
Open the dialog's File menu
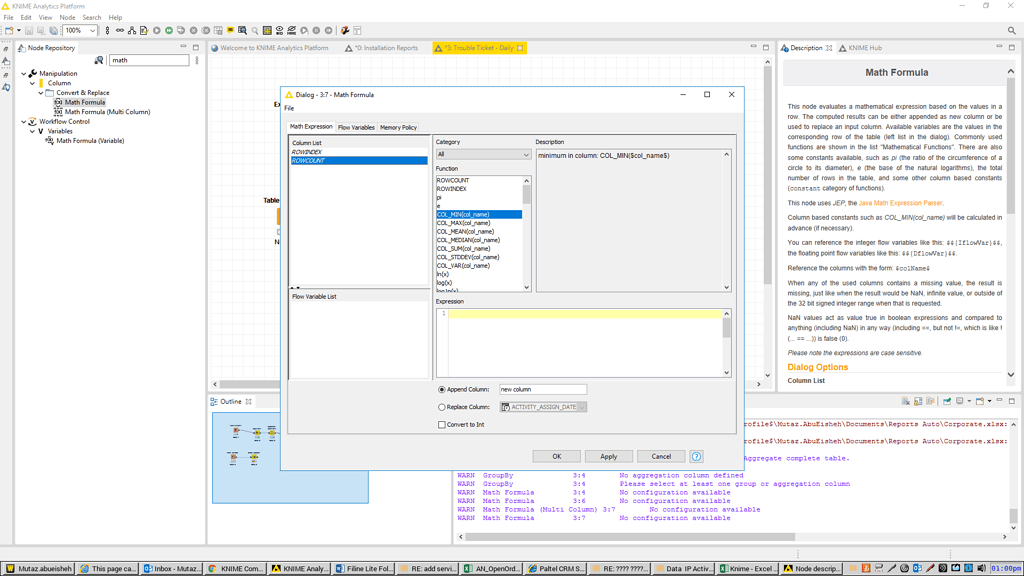coord(289,108)
